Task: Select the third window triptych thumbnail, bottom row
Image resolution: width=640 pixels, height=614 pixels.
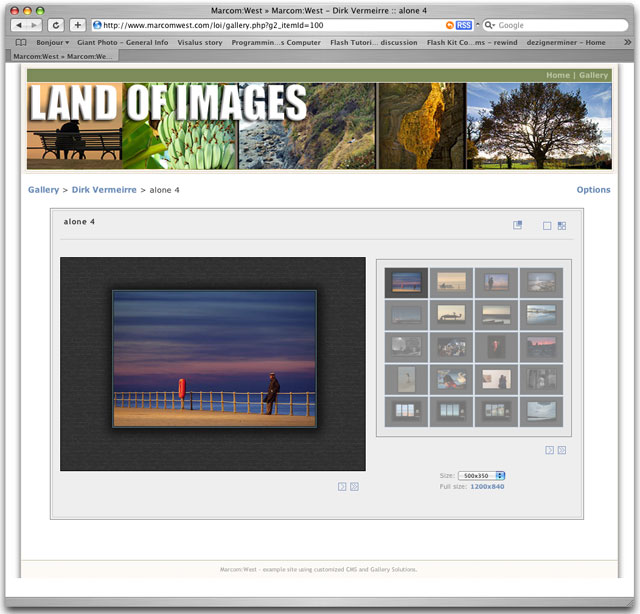Action: point(496,412)
